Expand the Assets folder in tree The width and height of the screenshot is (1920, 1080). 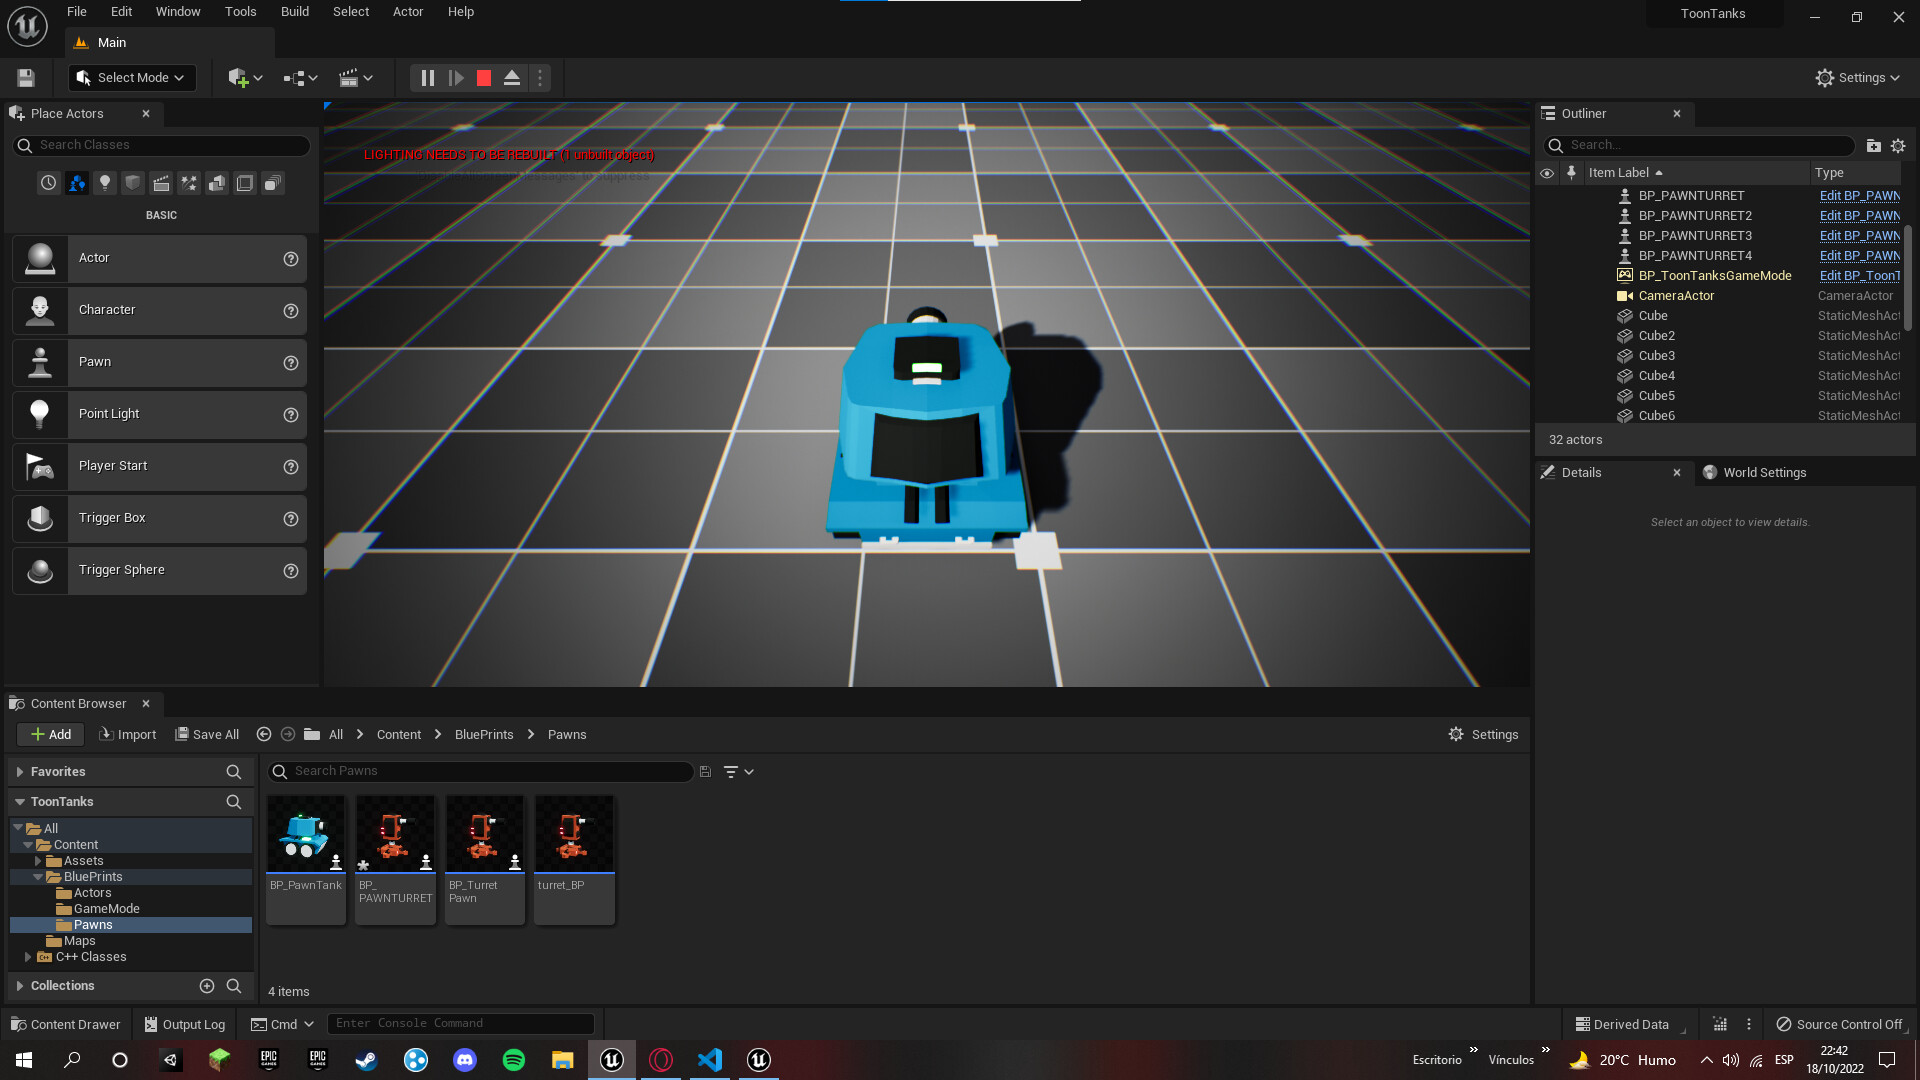click(x=38, y=861)
